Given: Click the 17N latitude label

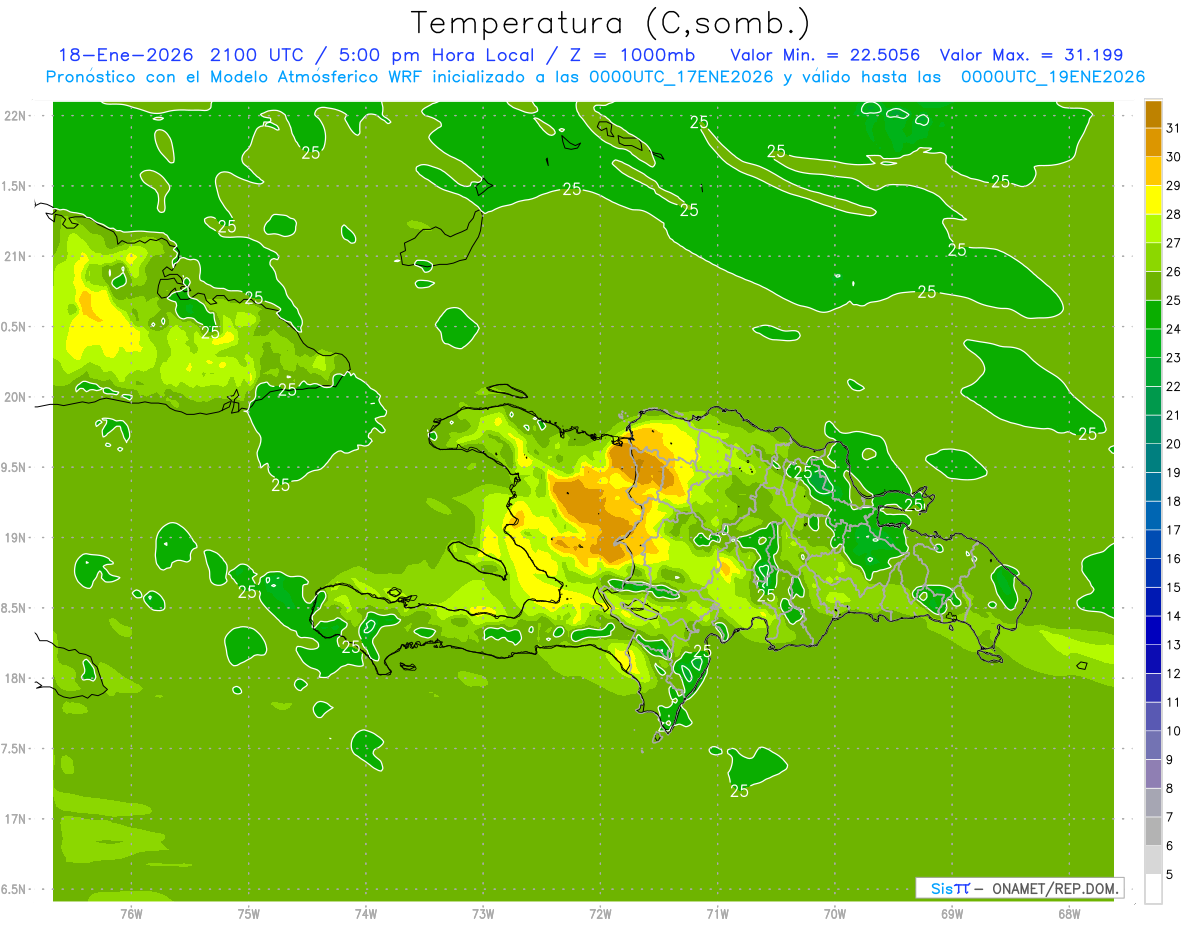Looking at the screenshot, I should click(x=16, y=819).
